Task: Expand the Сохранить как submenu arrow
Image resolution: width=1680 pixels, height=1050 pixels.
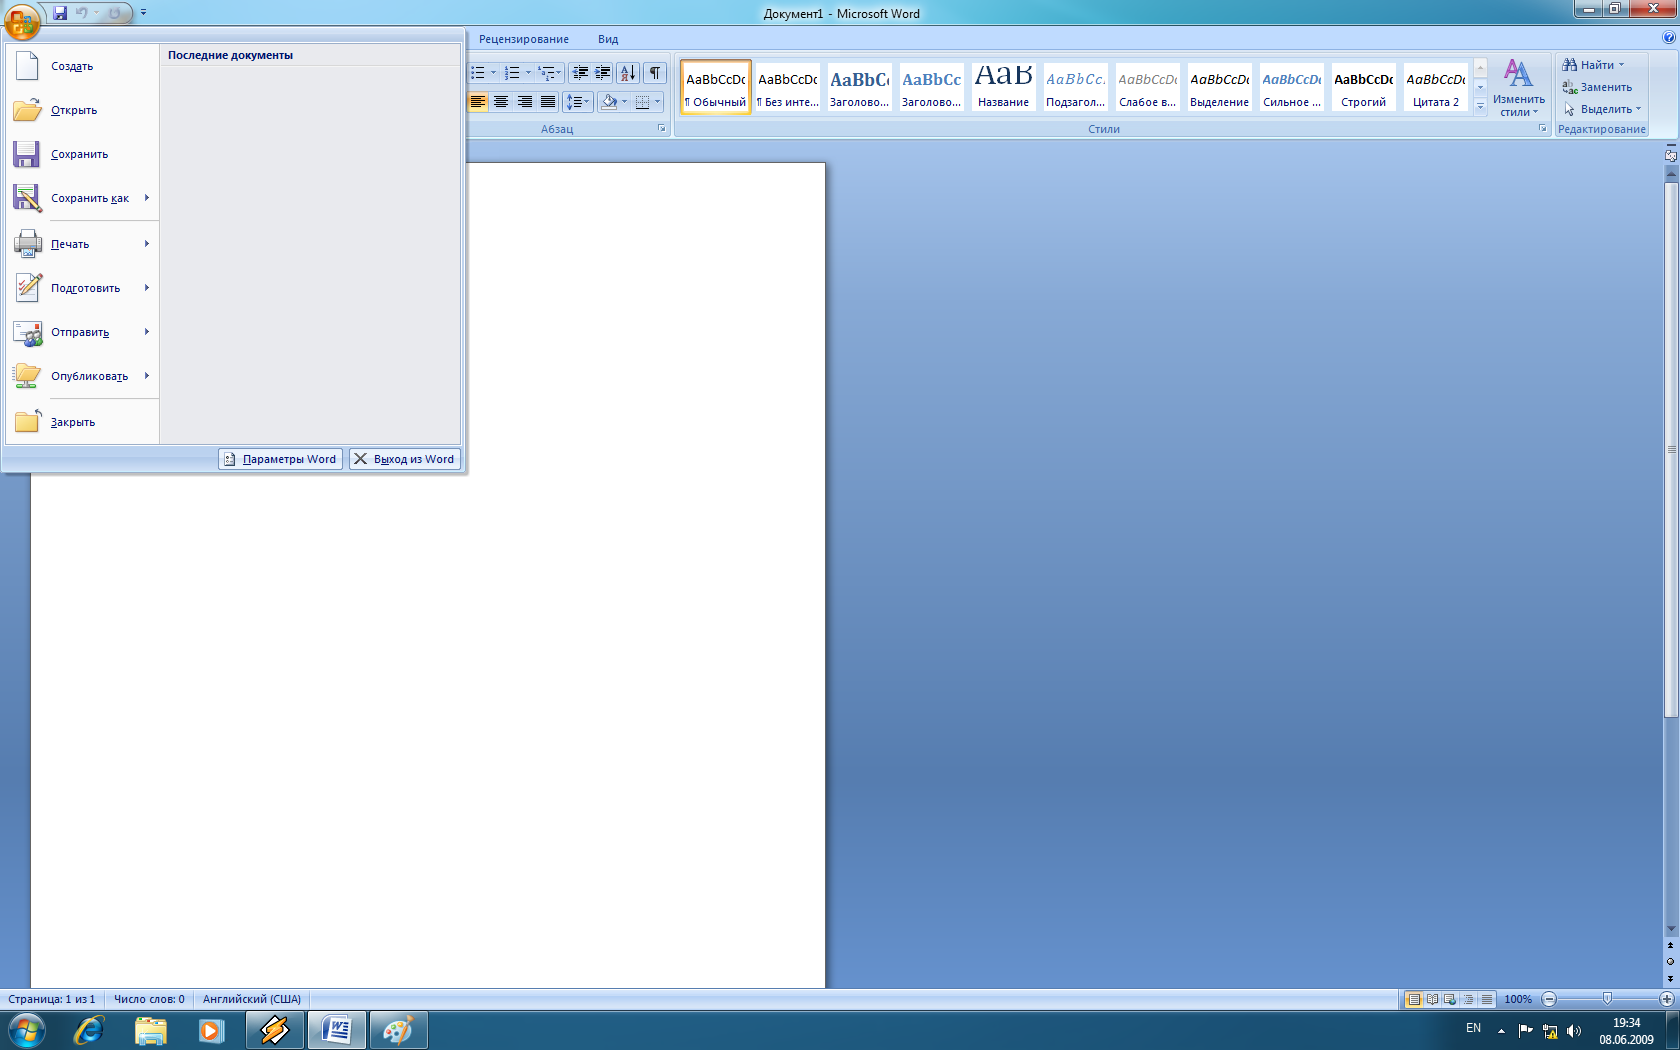Action: [147, 198]
